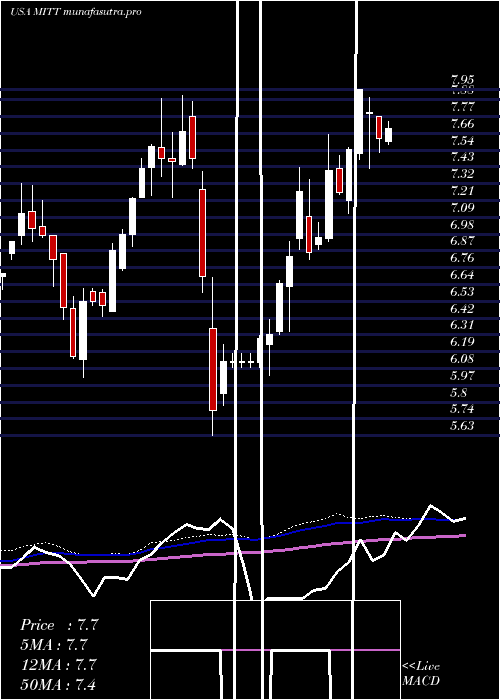
Task: Click the 7.66 price axis label
Action: [462, 124]
